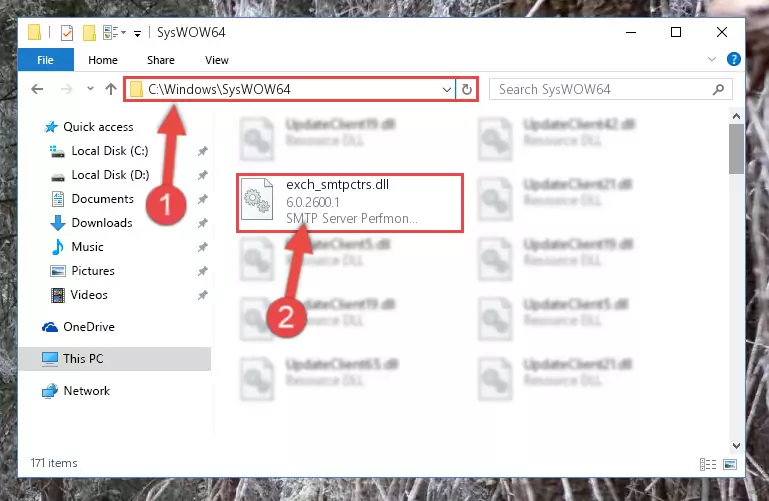769x501 pixels.
Task: Click the scroll down arrow of the file list
Action: (736, 446)
